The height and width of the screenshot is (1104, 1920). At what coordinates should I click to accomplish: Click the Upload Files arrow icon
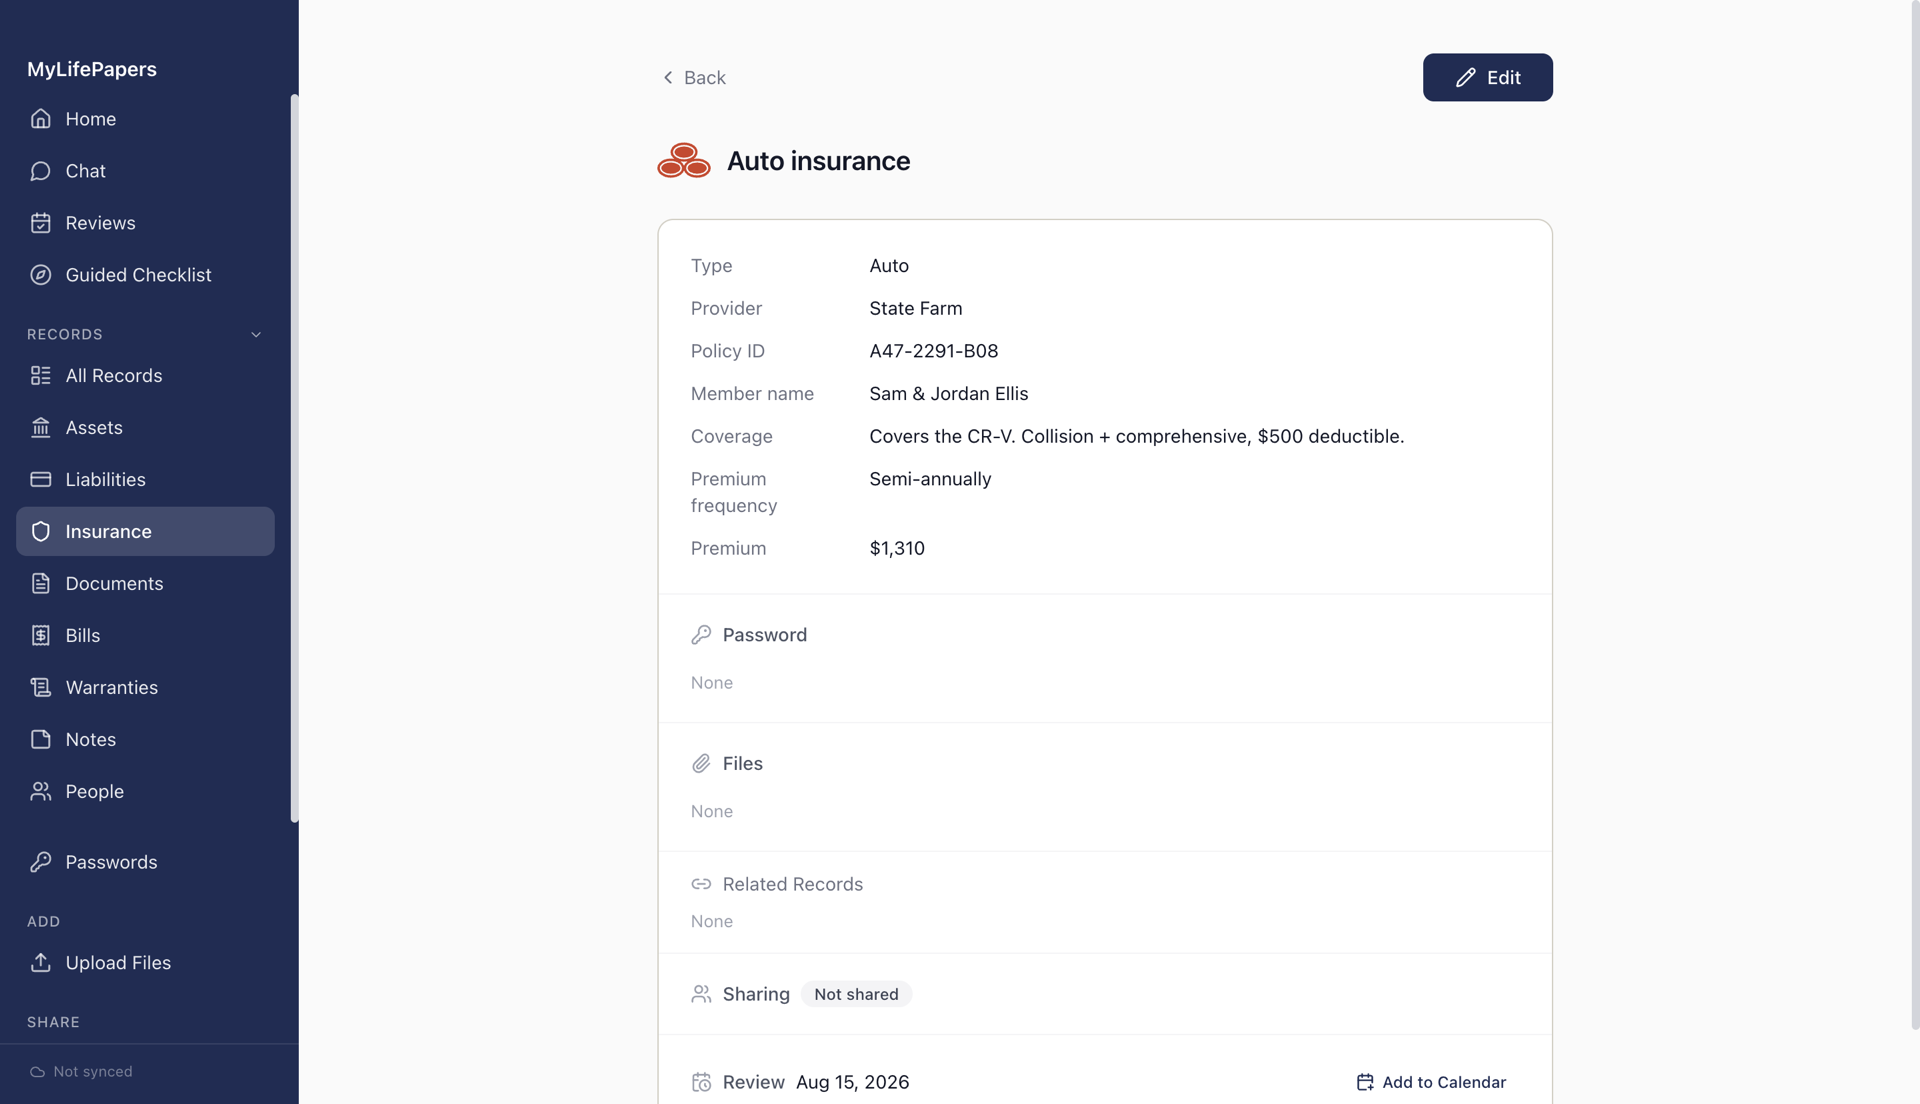(40, 963)
